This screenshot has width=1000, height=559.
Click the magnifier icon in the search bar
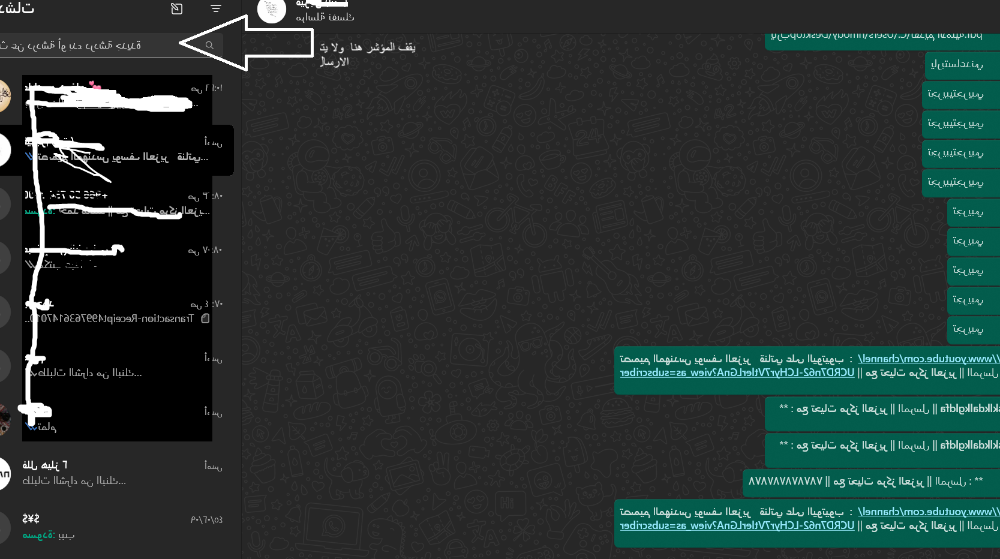pos(209,45)
